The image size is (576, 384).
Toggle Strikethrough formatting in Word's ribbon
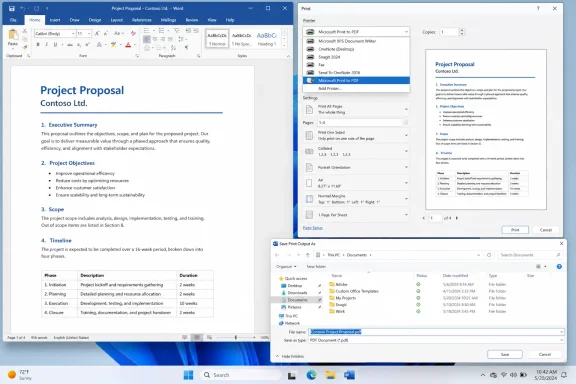point(70,44)
